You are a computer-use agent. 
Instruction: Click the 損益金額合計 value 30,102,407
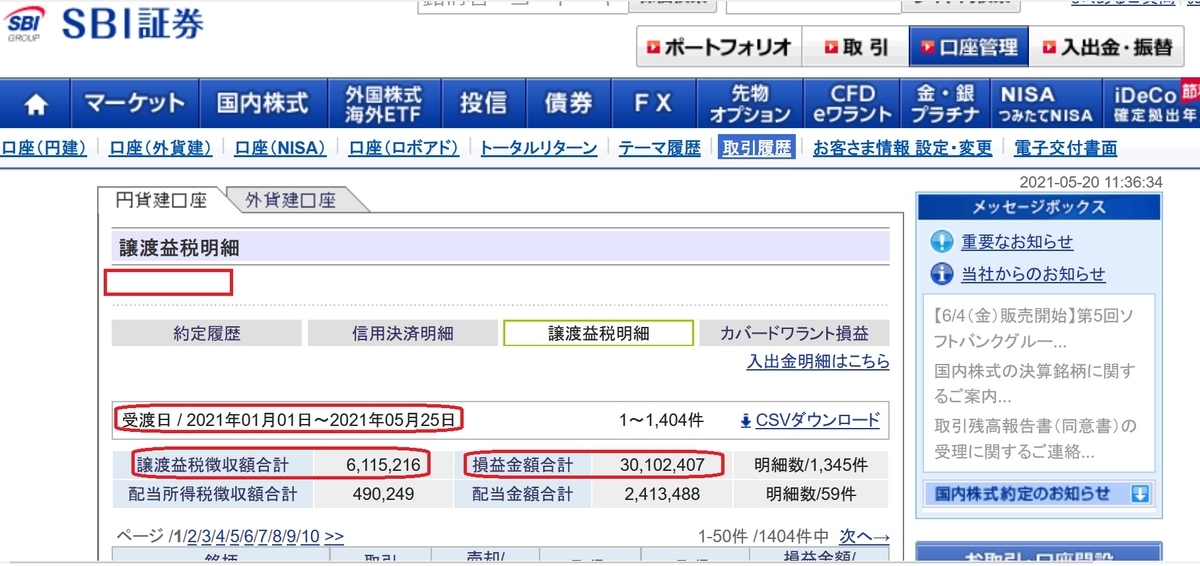661,464
